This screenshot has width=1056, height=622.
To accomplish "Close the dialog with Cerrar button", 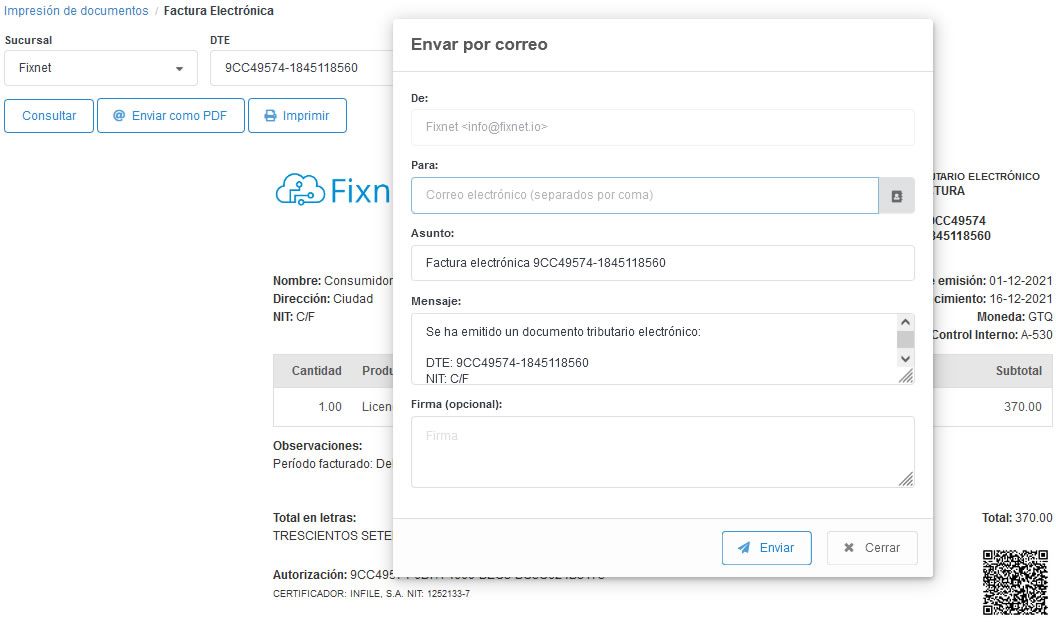I will tap(872, 548).
